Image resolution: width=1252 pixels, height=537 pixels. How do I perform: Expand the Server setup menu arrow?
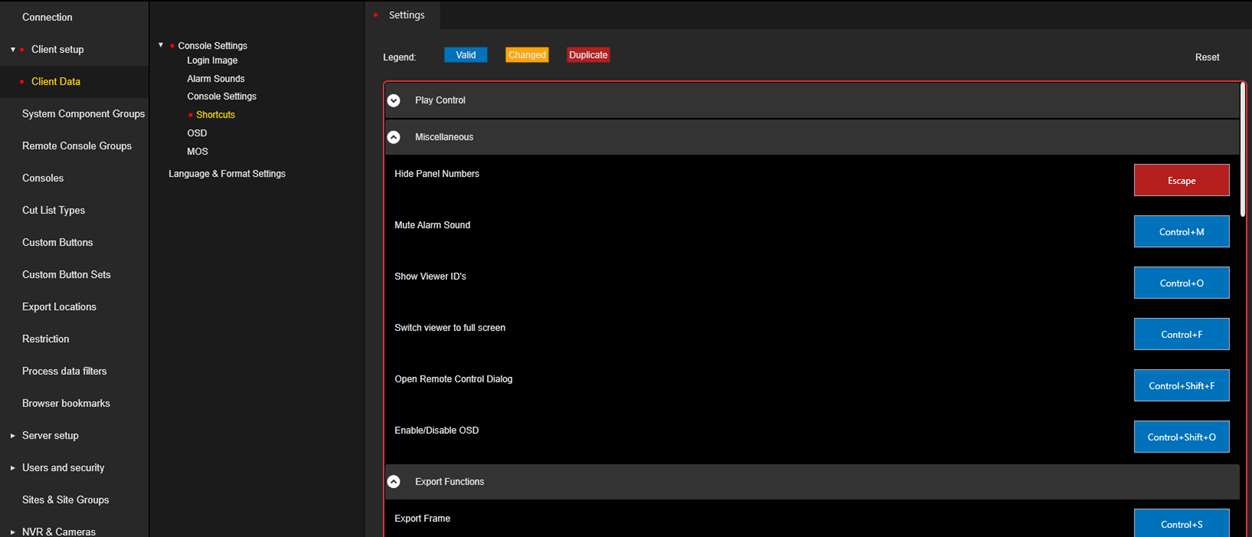coord(13,436)
